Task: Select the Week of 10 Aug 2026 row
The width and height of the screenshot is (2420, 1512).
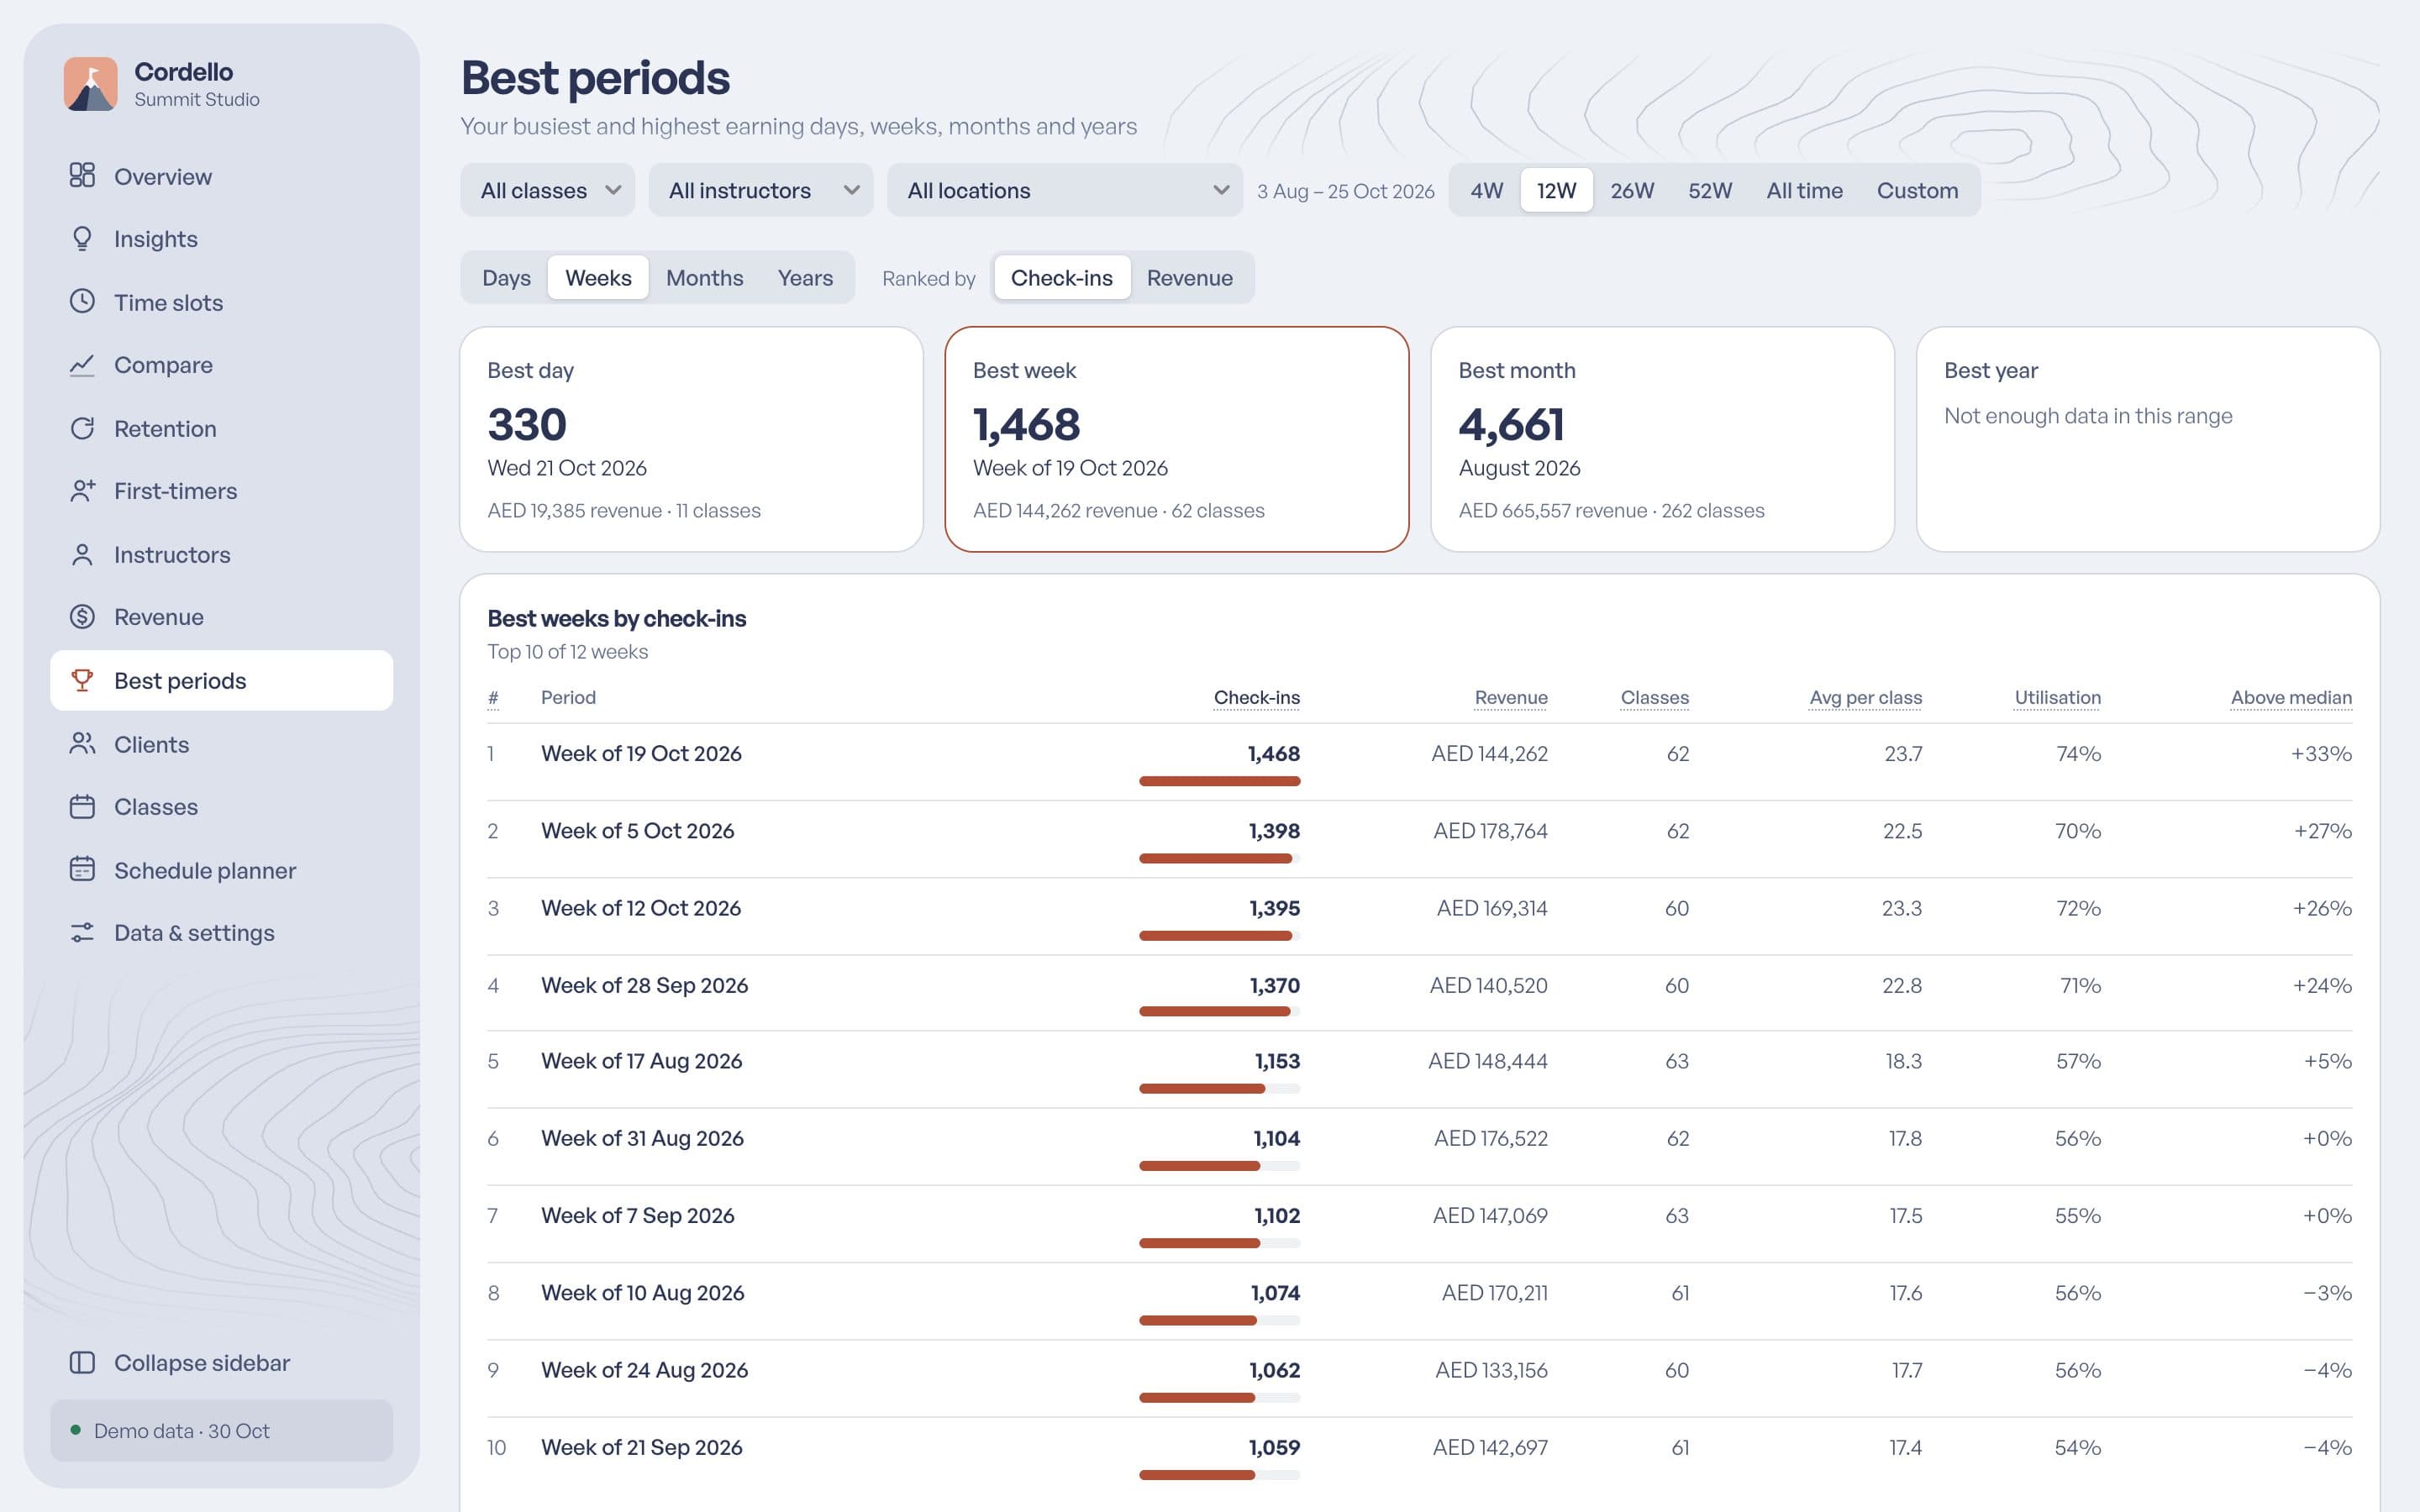Action: 1419,1302
